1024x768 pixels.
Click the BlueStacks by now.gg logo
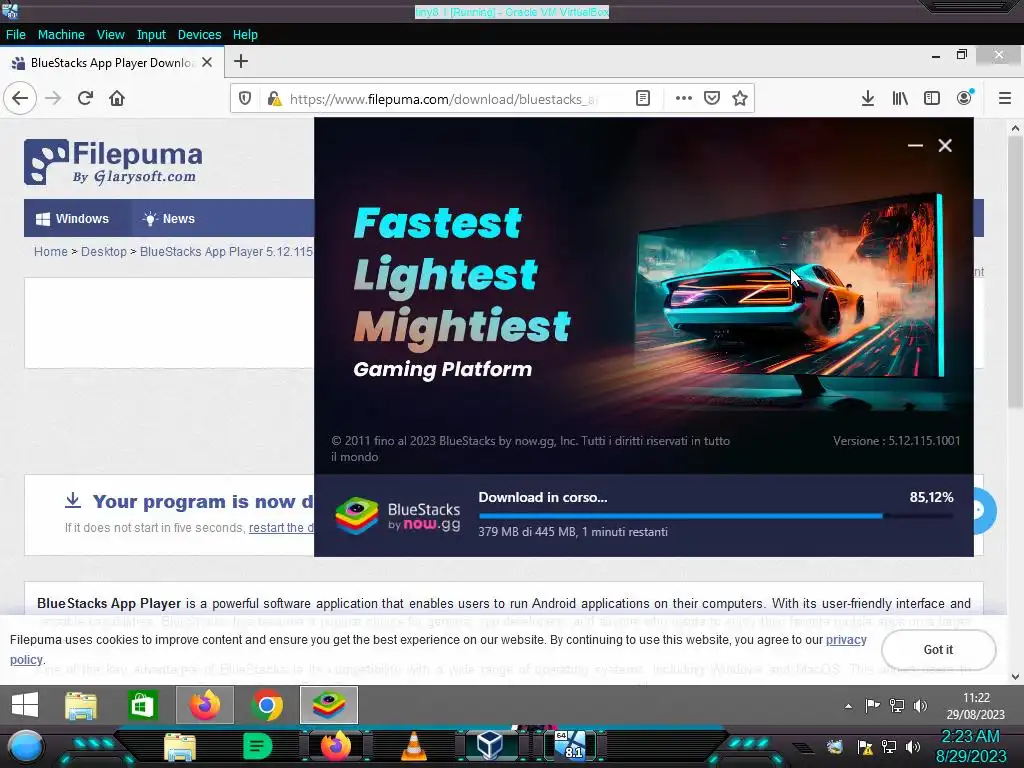click(398, 516)
